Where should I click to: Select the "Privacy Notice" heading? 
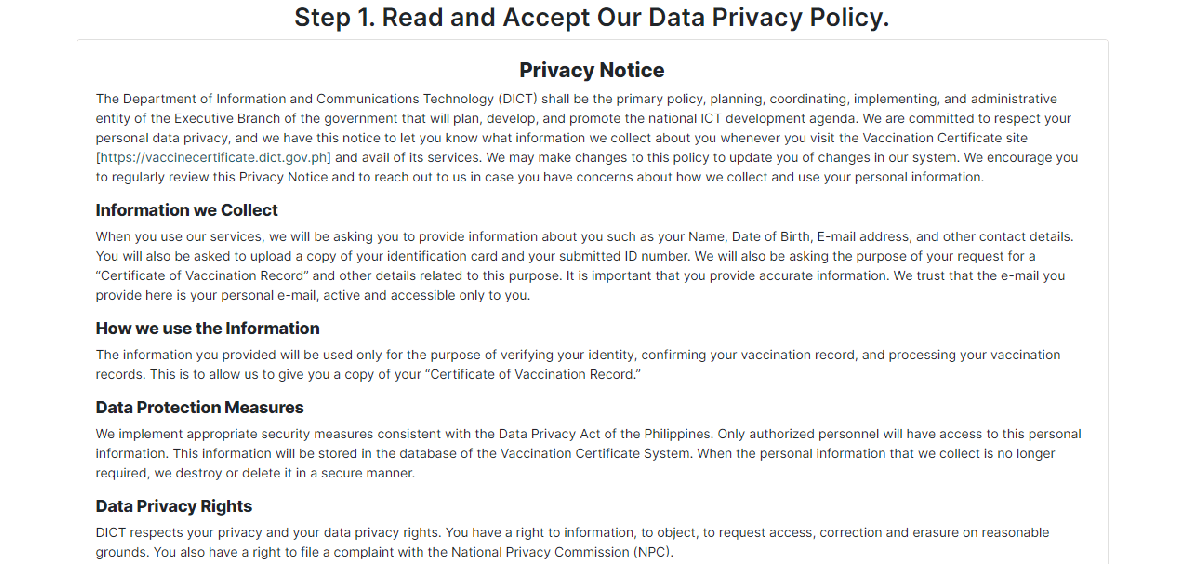tap(591, 70)
